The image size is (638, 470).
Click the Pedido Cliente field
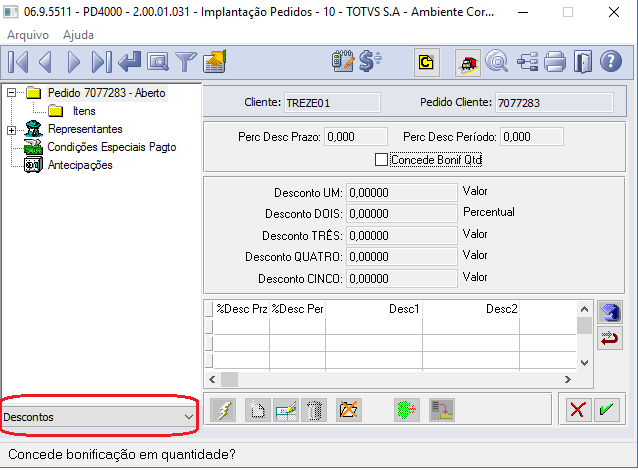[x=554, y=103]
